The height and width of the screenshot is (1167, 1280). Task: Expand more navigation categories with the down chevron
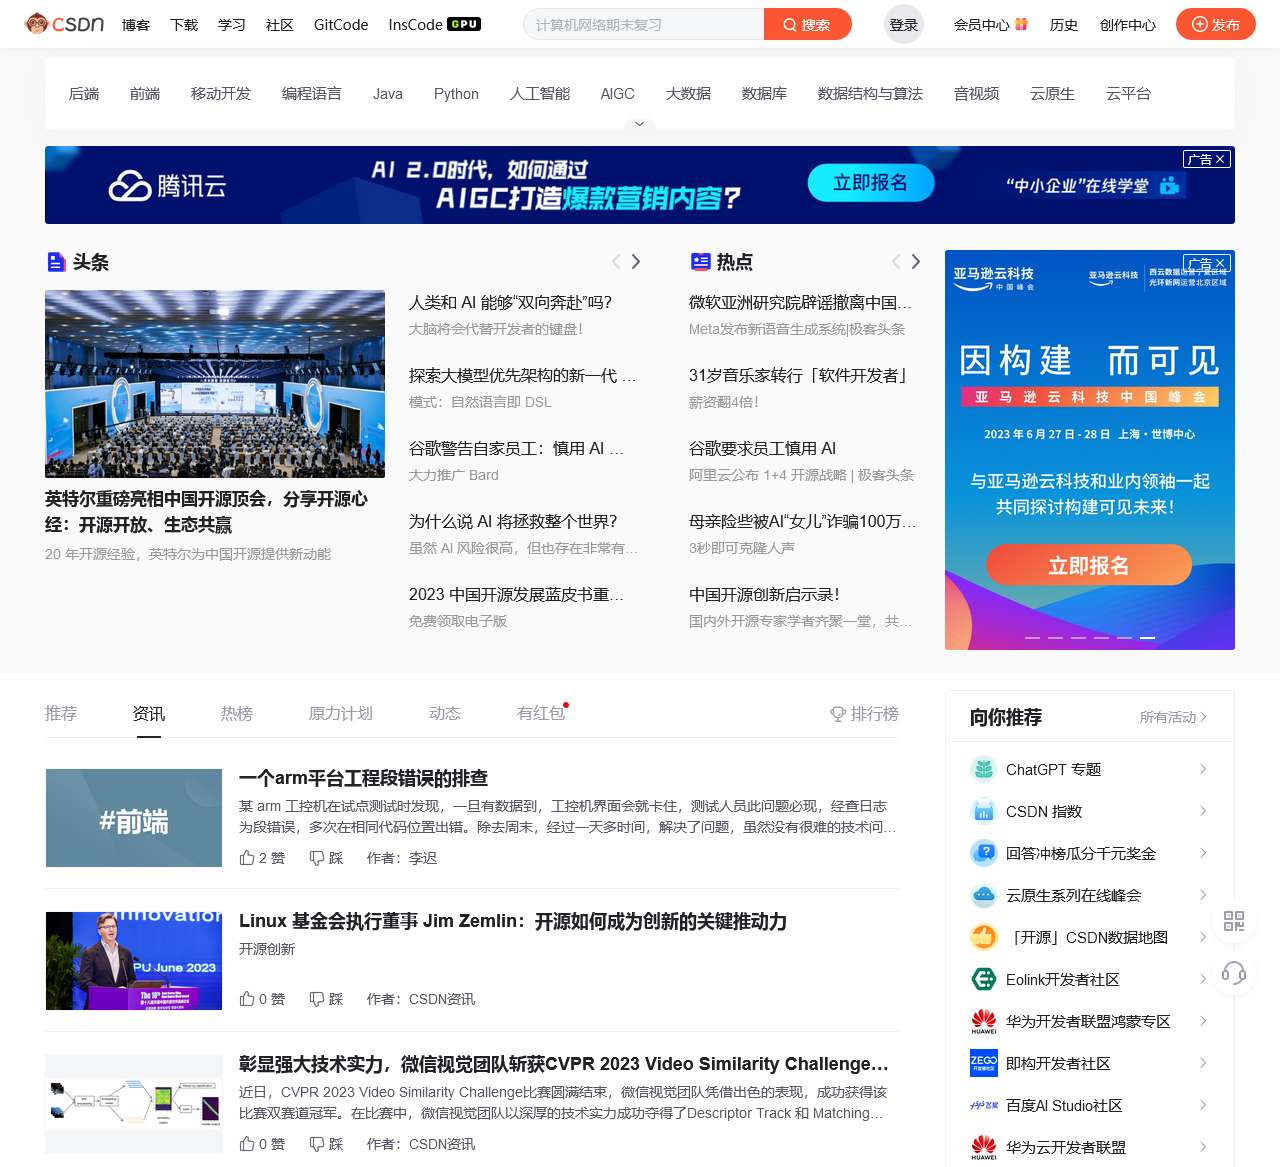tap(639, 123)
